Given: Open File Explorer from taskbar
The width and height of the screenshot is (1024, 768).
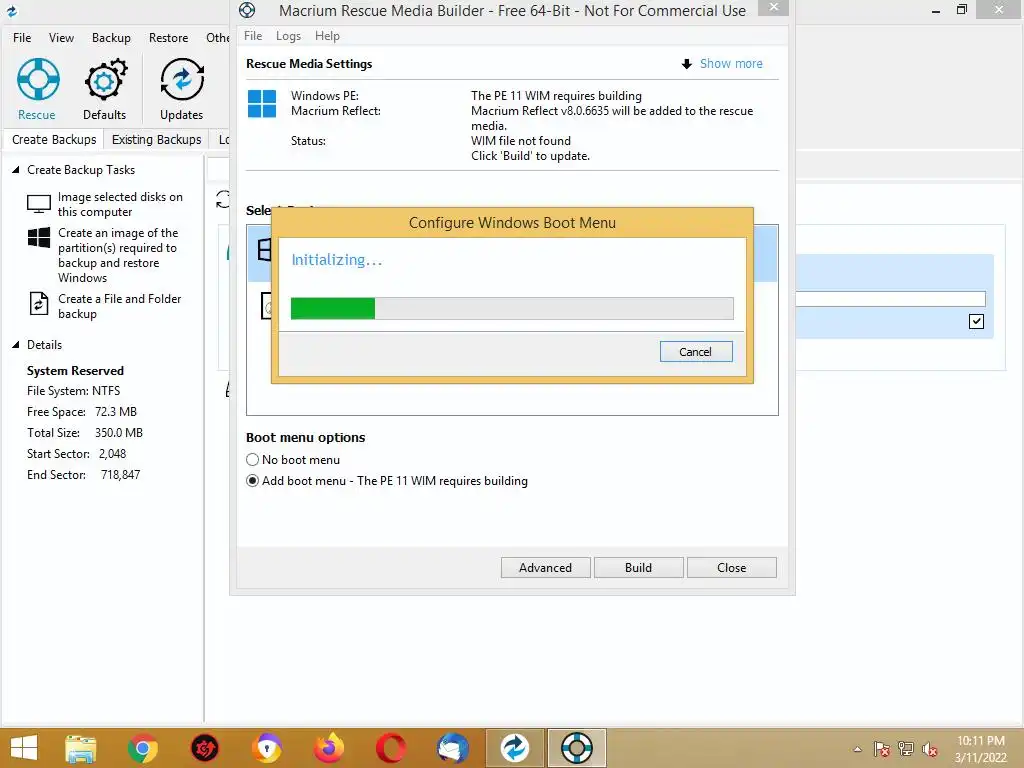Looking at the screenshot, I should (80, 748).
